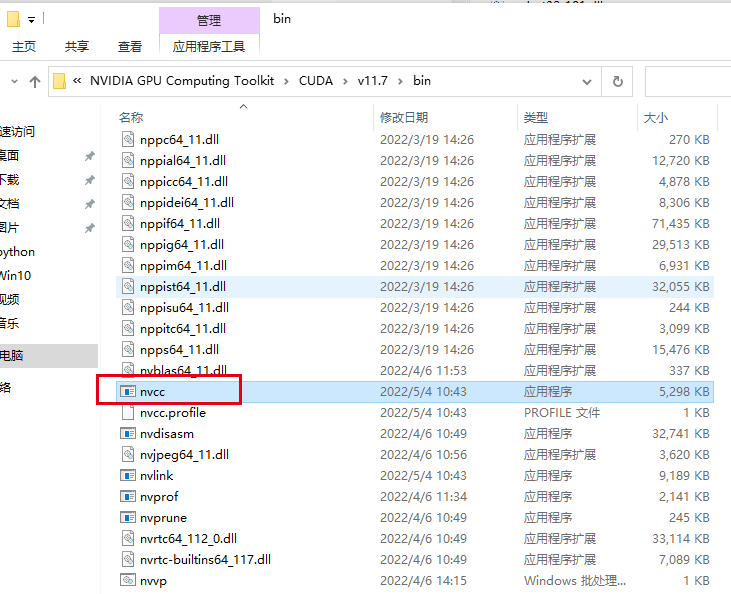Navigate to v11.7 in the breadcrumb path
The width and height of the screenshot is (731, 594).
click(372, 81)
